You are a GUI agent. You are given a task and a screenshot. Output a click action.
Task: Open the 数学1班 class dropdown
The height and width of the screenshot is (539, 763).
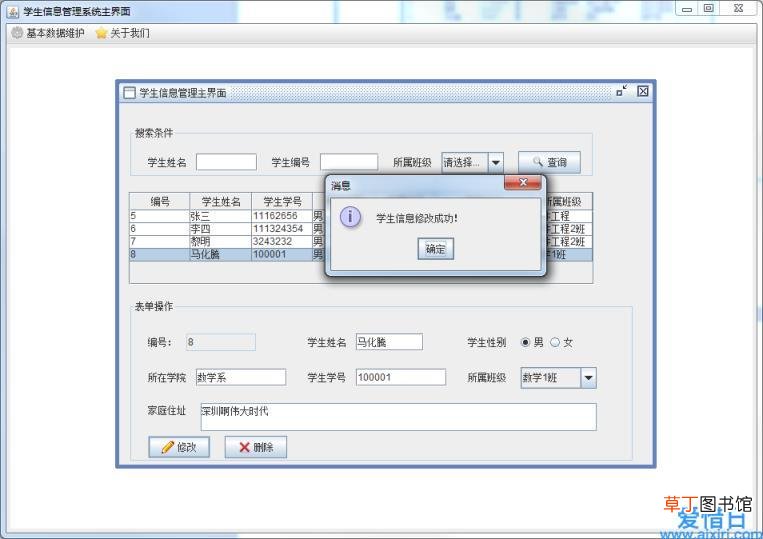click(559, 377)
